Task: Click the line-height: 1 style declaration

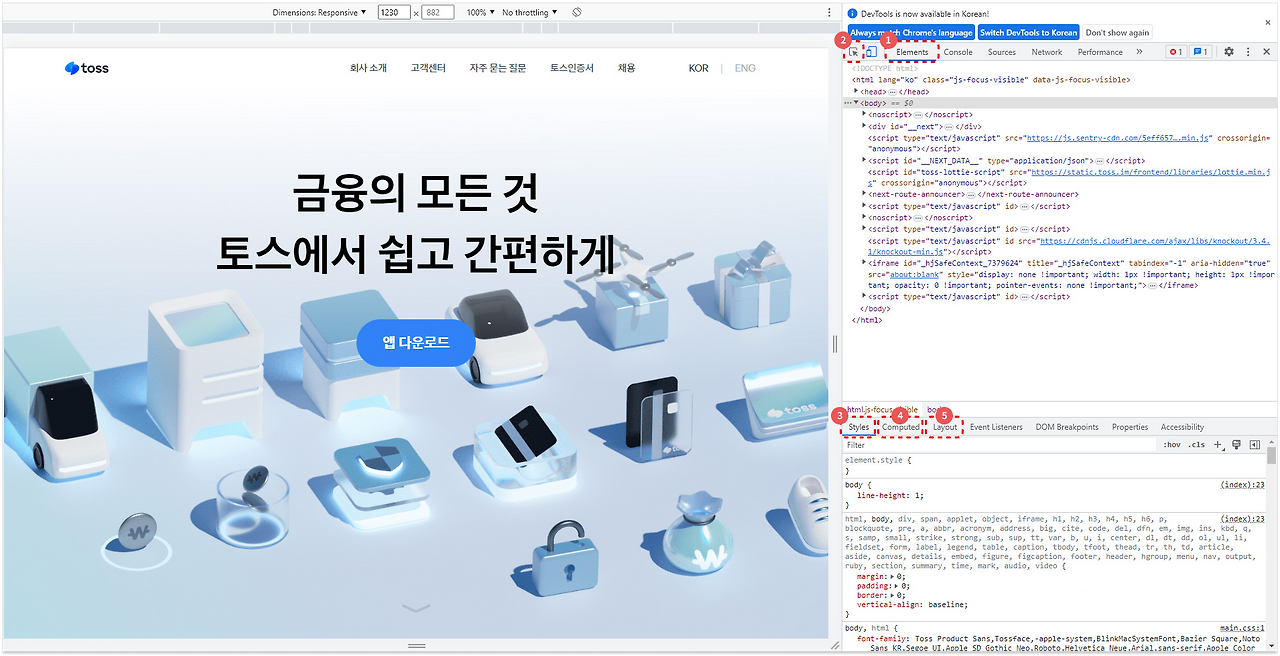Action: [891, 496]
